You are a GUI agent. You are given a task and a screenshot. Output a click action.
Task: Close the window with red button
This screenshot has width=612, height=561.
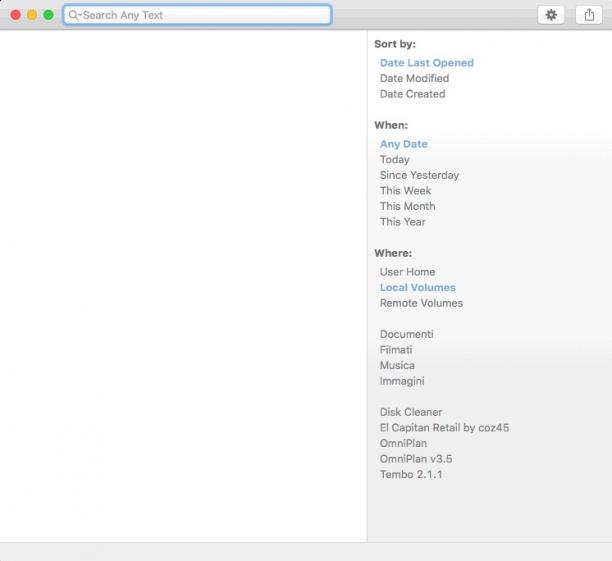pos(16,15)
